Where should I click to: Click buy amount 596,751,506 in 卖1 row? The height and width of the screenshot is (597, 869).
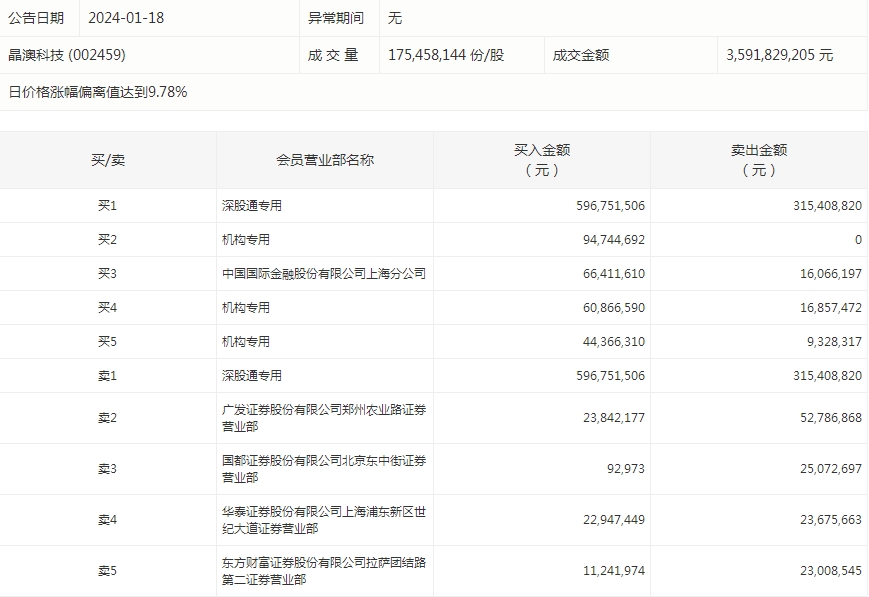[610, 376]
